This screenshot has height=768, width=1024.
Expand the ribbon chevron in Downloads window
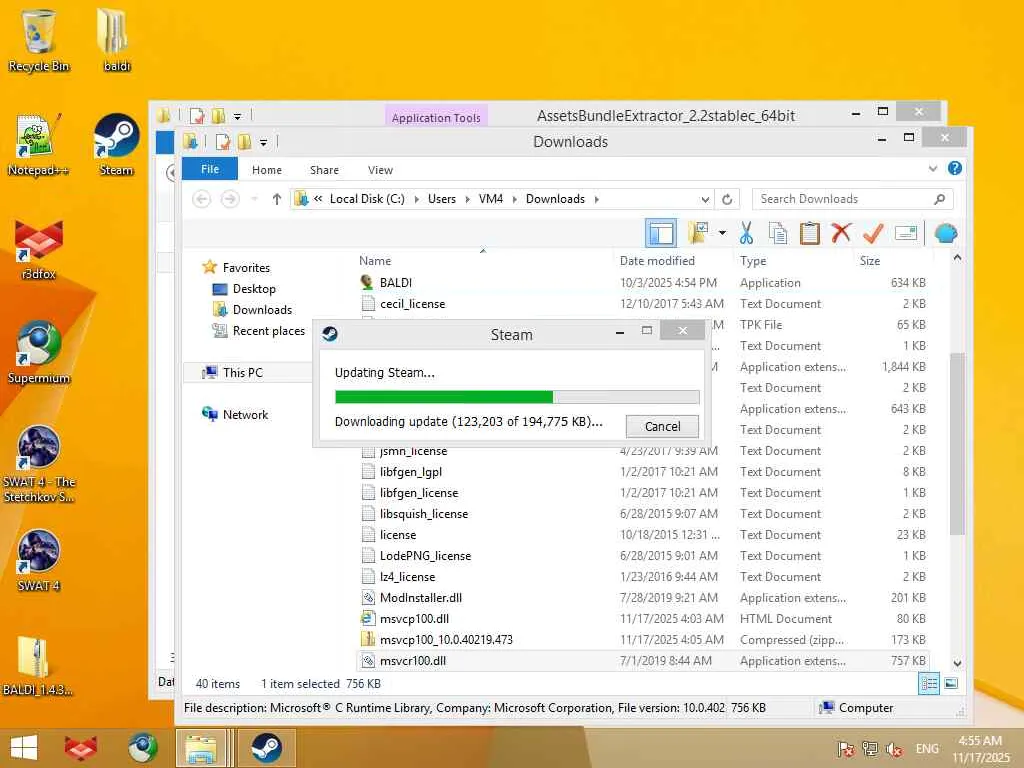point(933,169)
